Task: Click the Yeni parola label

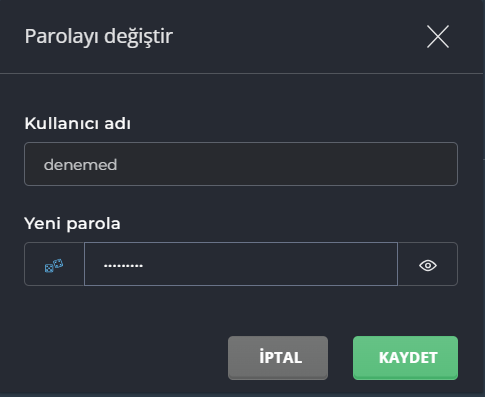Action: [72, 223]
